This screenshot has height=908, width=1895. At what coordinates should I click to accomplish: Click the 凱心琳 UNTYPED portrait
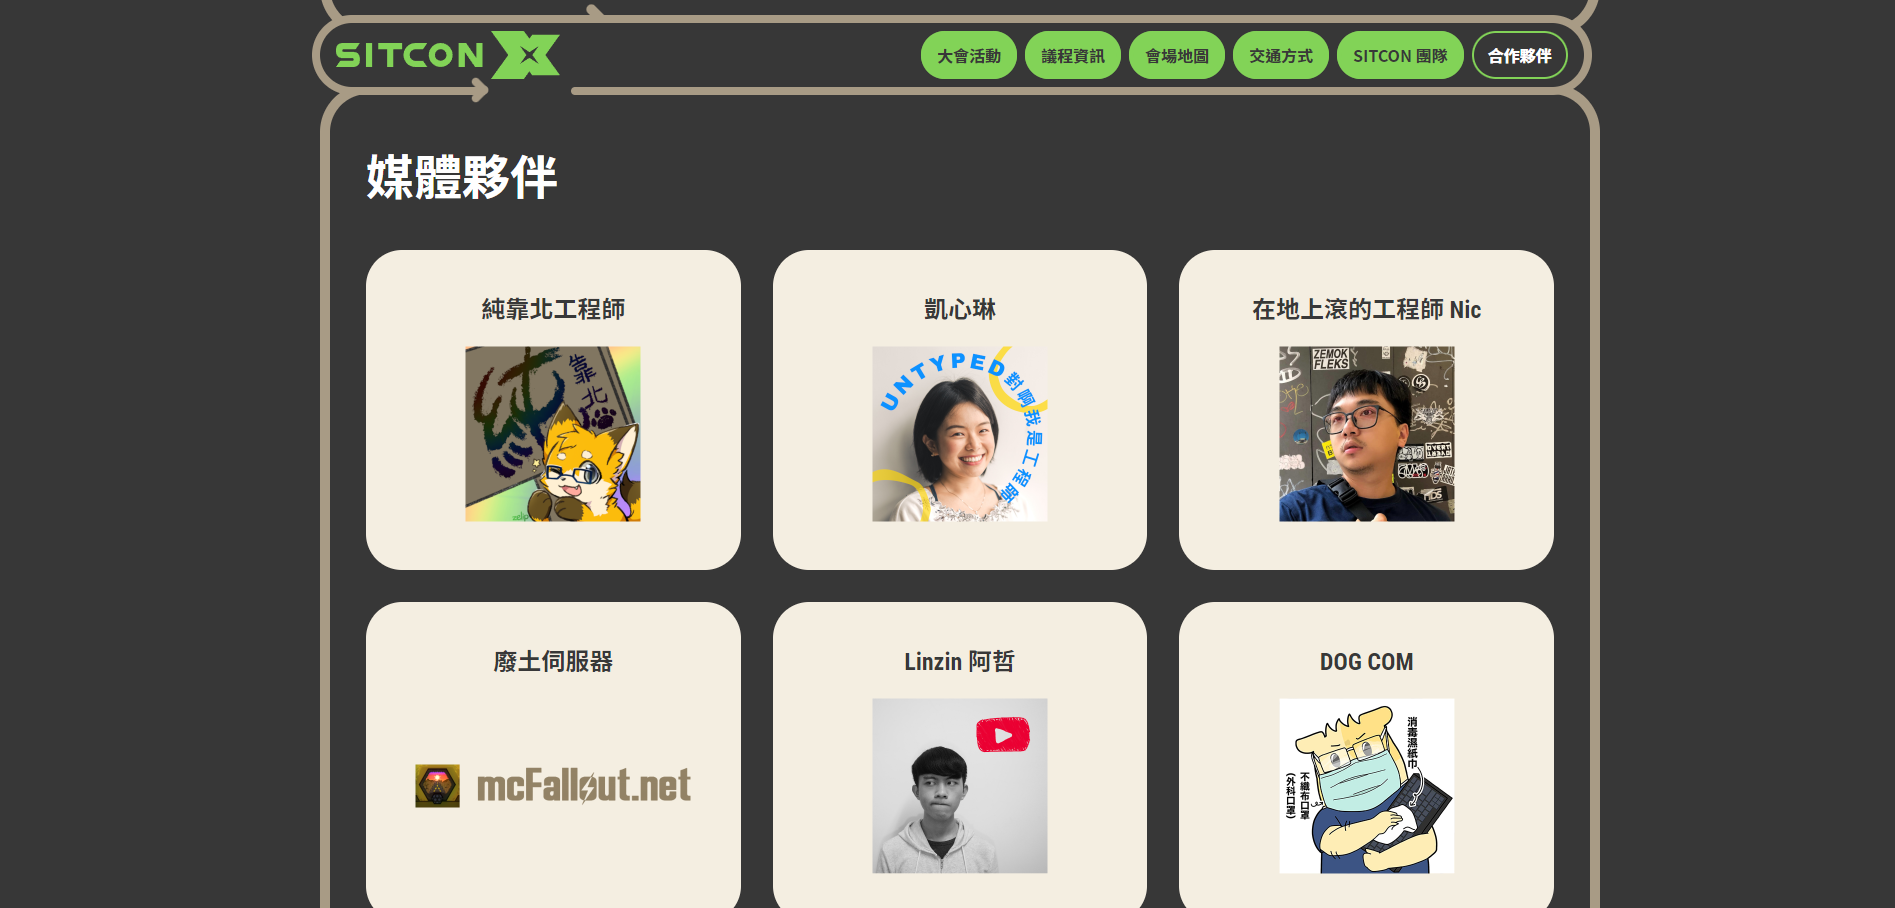[960, 434]
